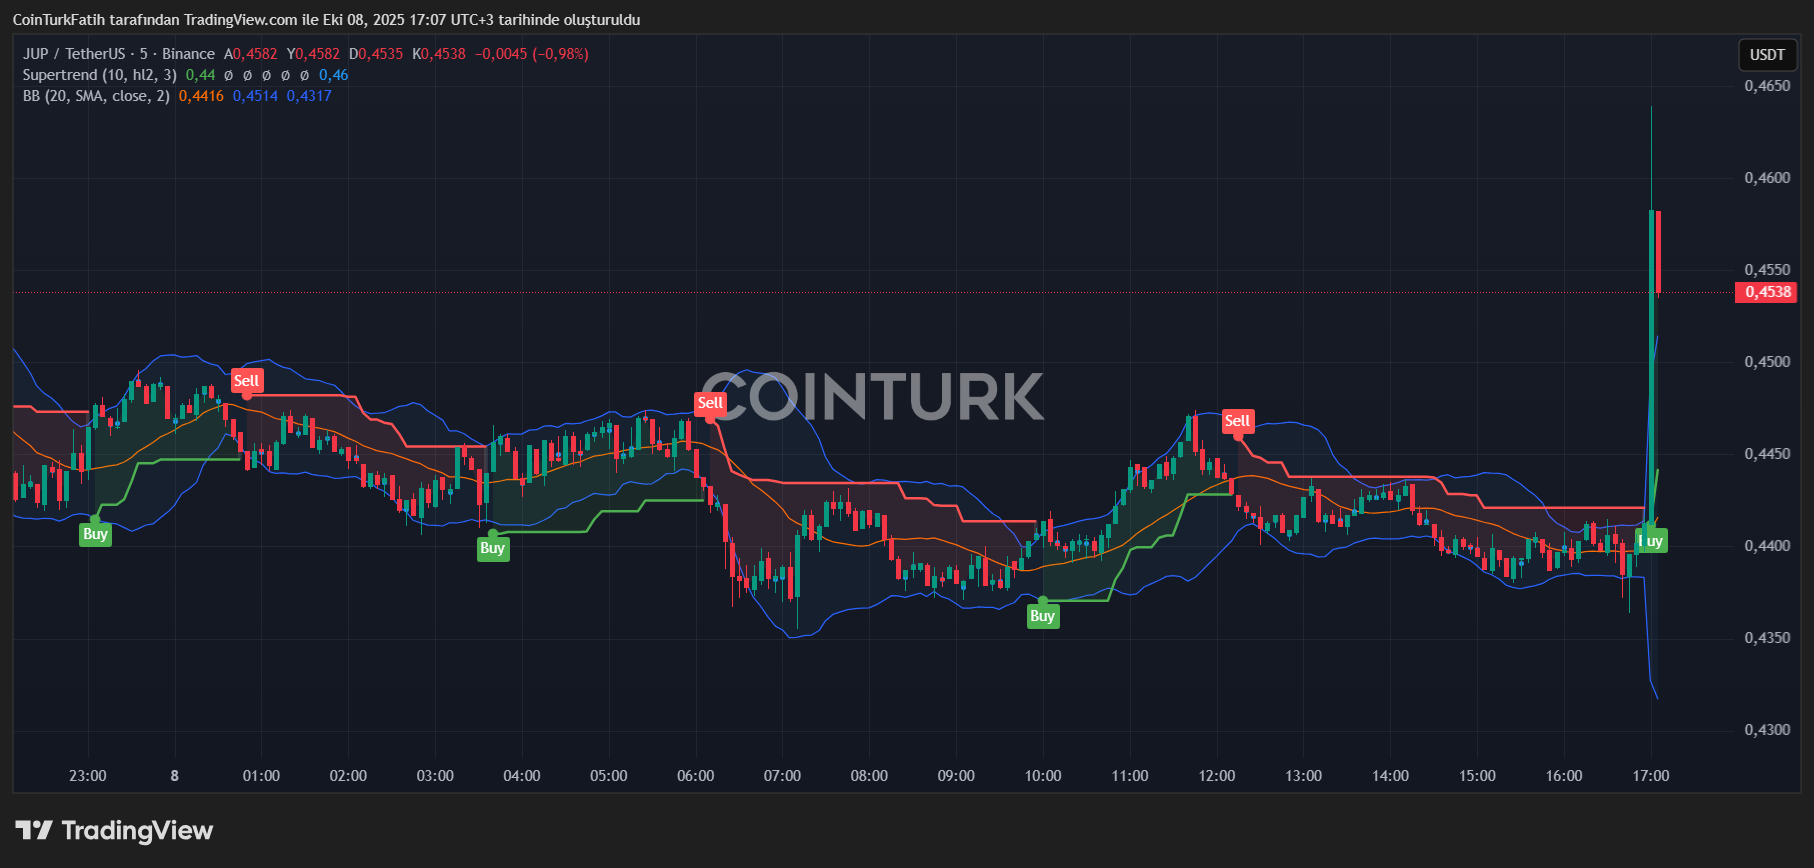Click the JUP / TetherUS symbol title
Screen dimensions: 1814x868
[x=74, y=54]
